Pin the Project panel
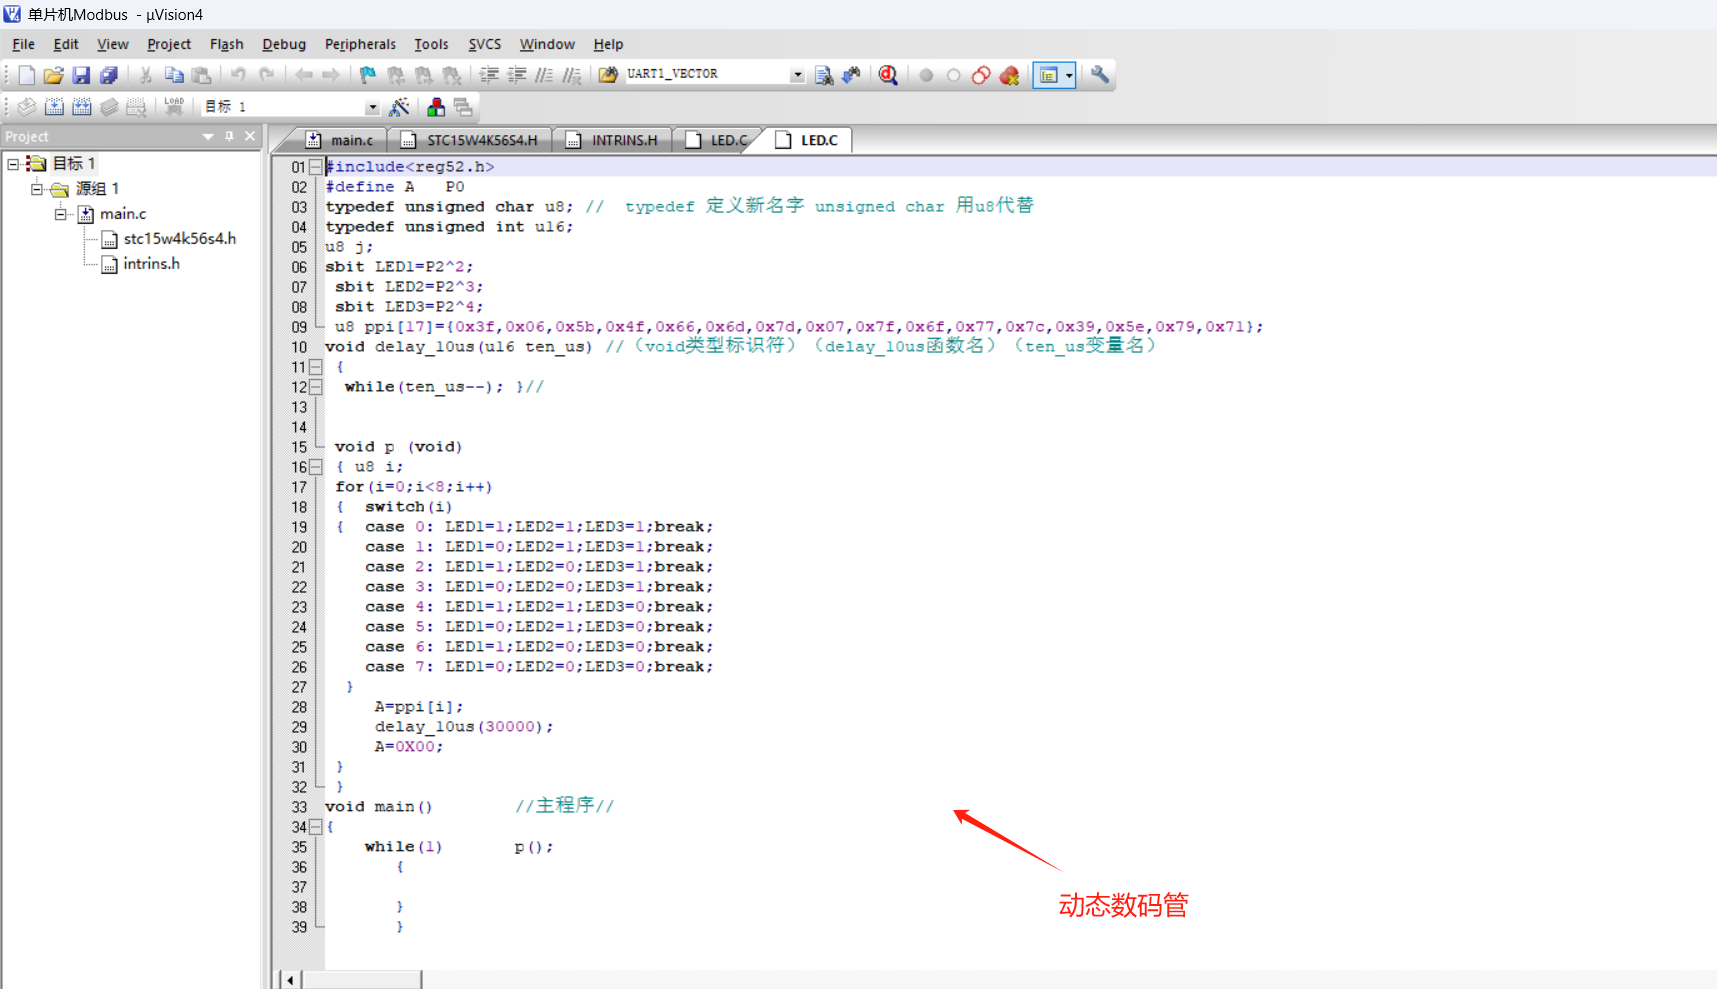 [229, 136]
